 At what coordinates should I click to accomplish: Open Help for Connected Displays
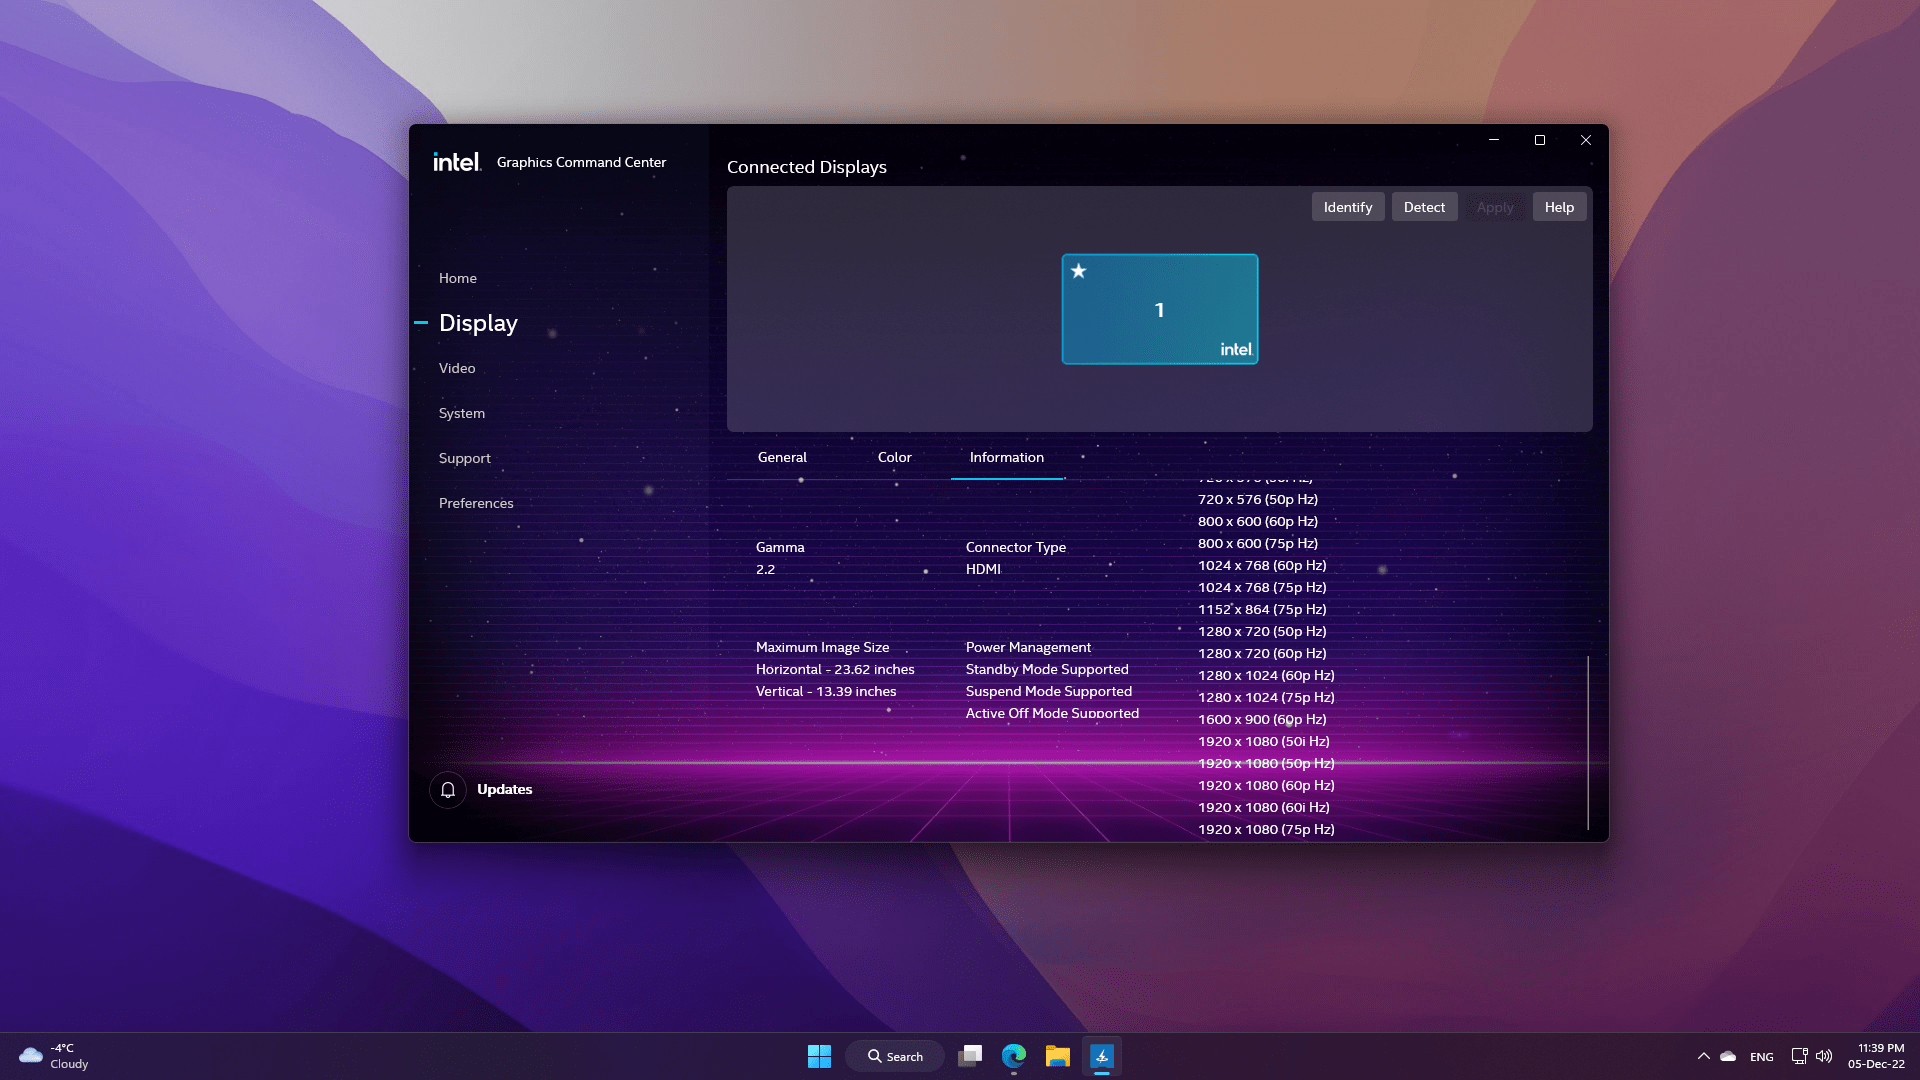click(x=1559, y=206)
